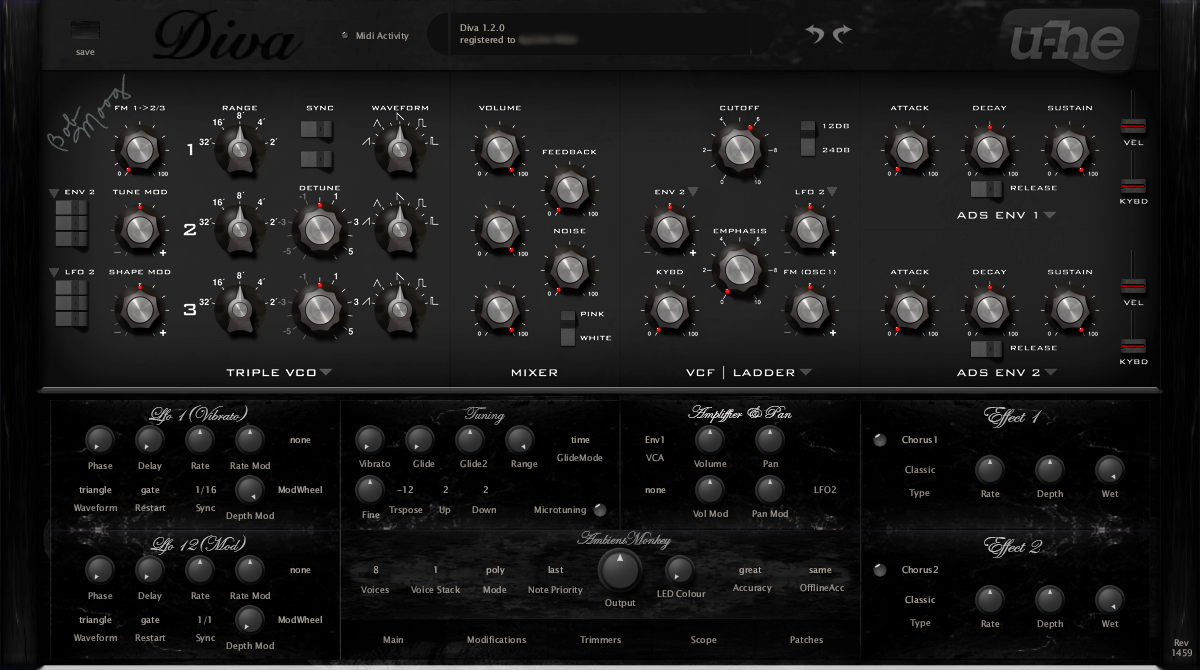Click ENV 2 VEL slider
The image size is (1200, 670).
(x=1132, y=285)
